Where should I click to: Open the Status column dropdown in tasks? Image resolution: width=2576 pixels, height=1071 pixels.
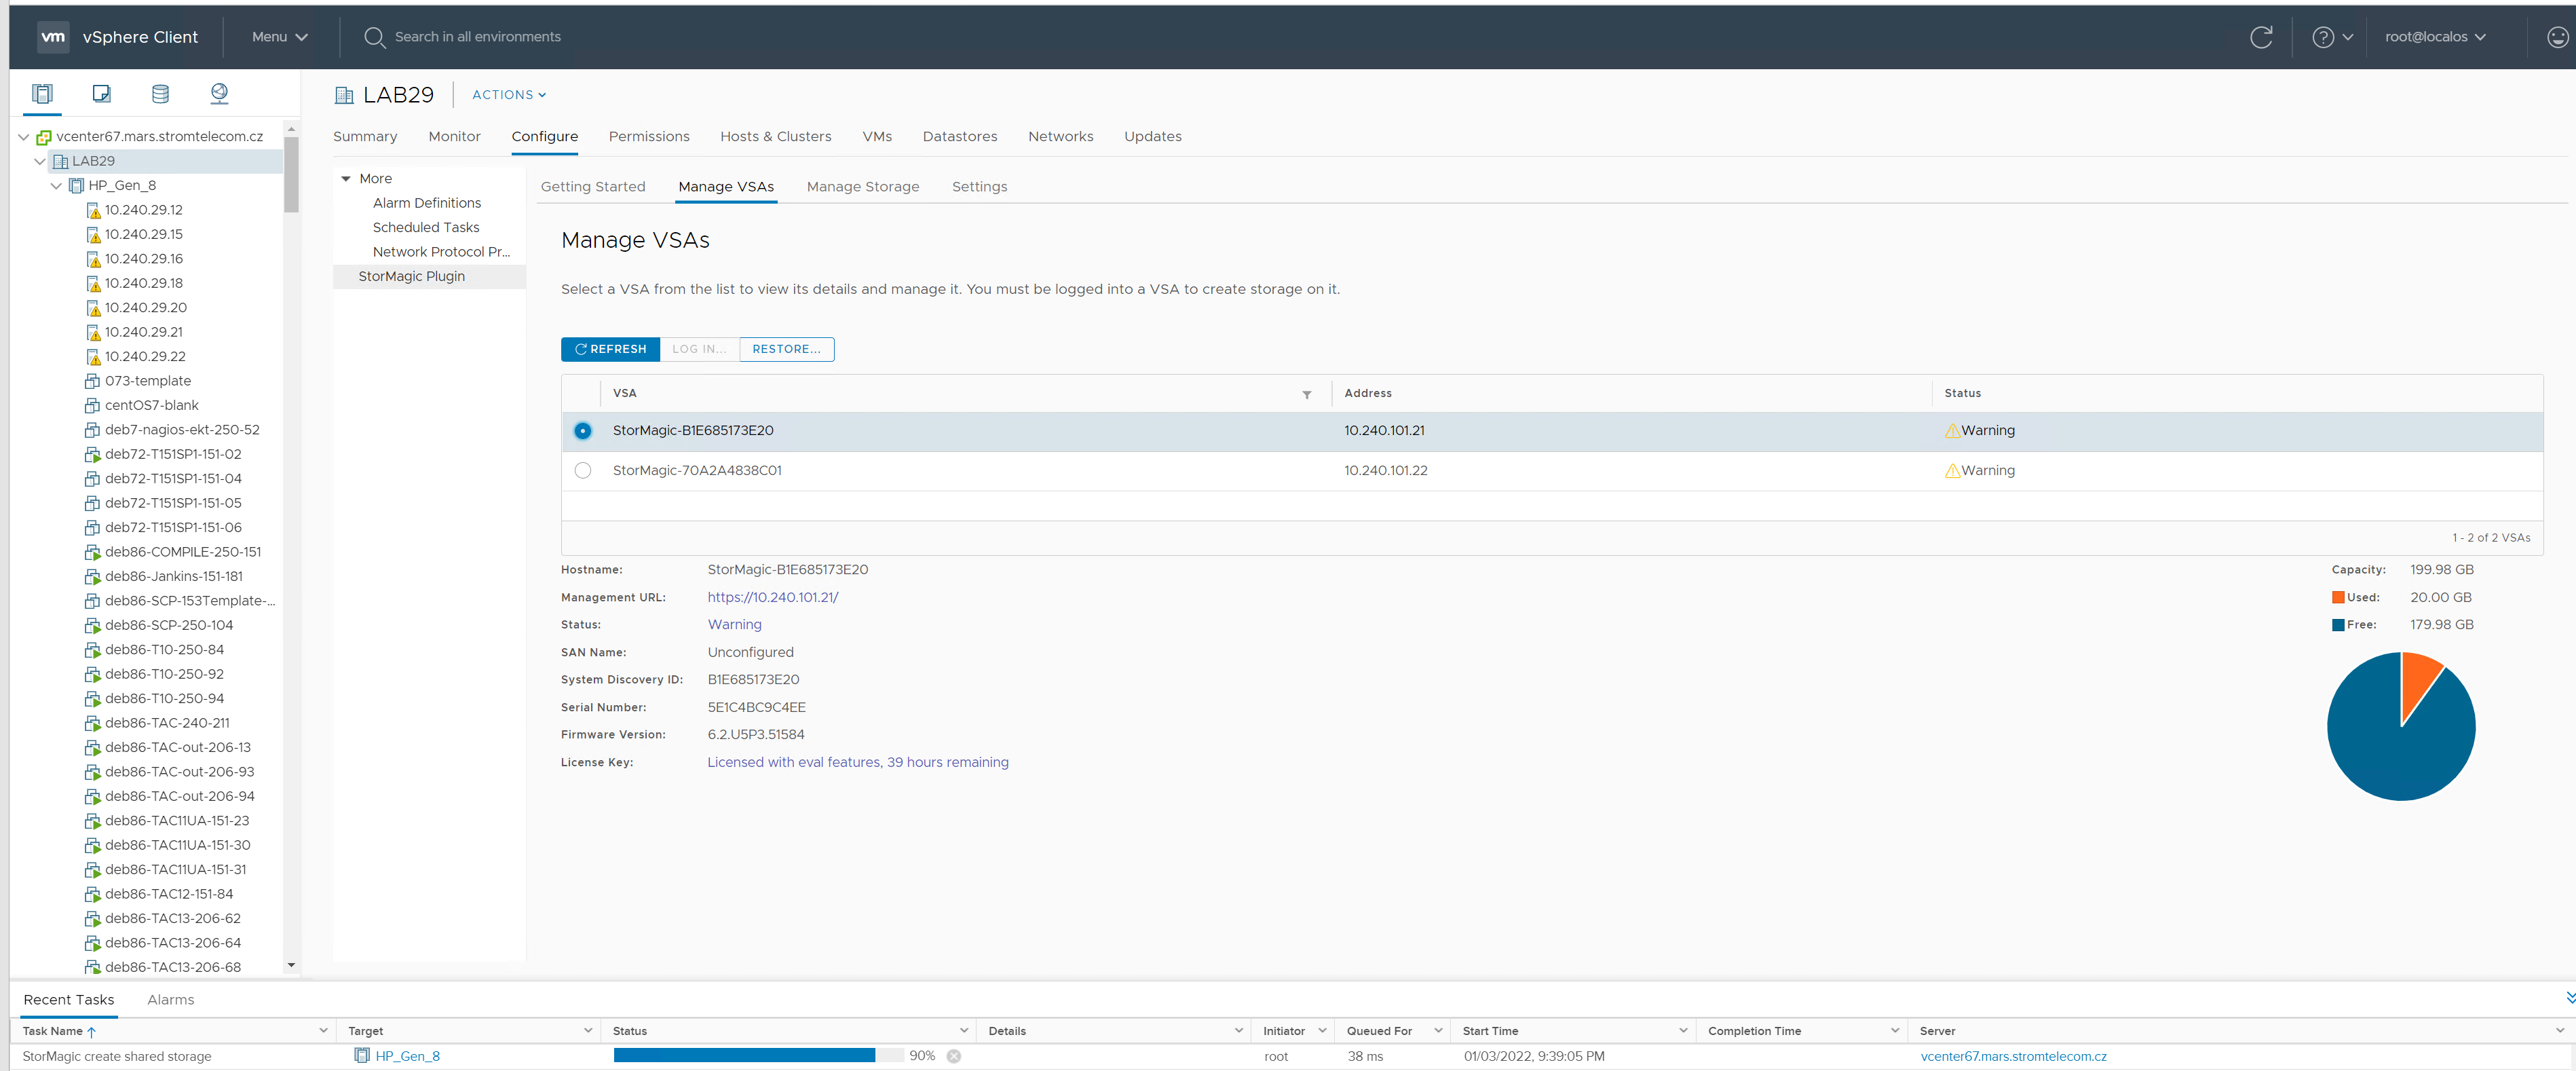click(963, 1031)
